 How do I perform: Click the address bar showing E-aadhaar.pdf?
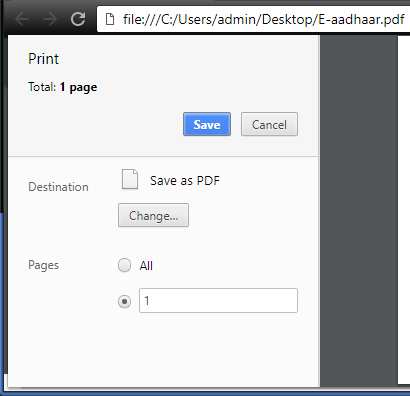coord(253,19)
